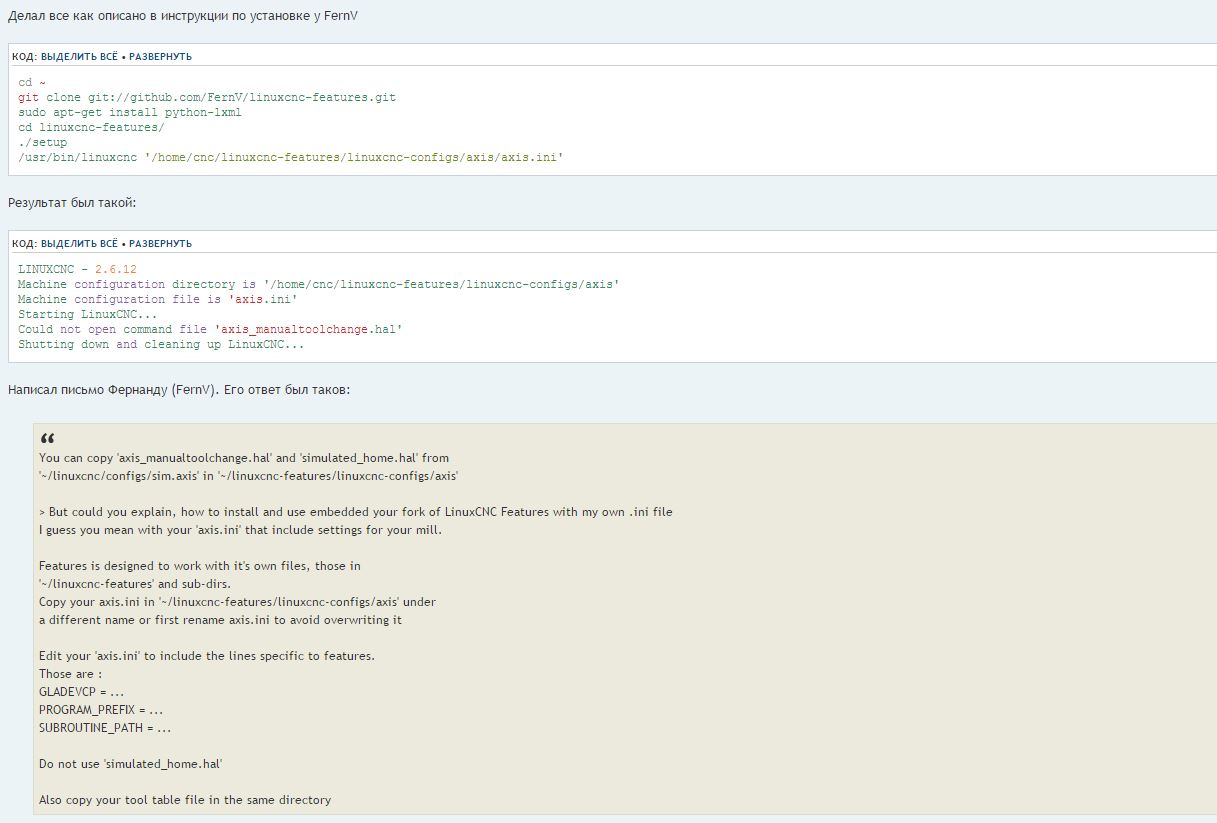Click the "Результат был такой:" paragraph
This screenshot has height=823, width=1217.
tap(71, 203)
